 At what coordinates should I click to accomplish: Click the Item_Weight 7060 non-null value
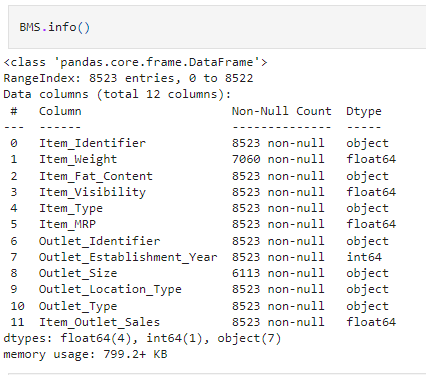pos(278,159)
